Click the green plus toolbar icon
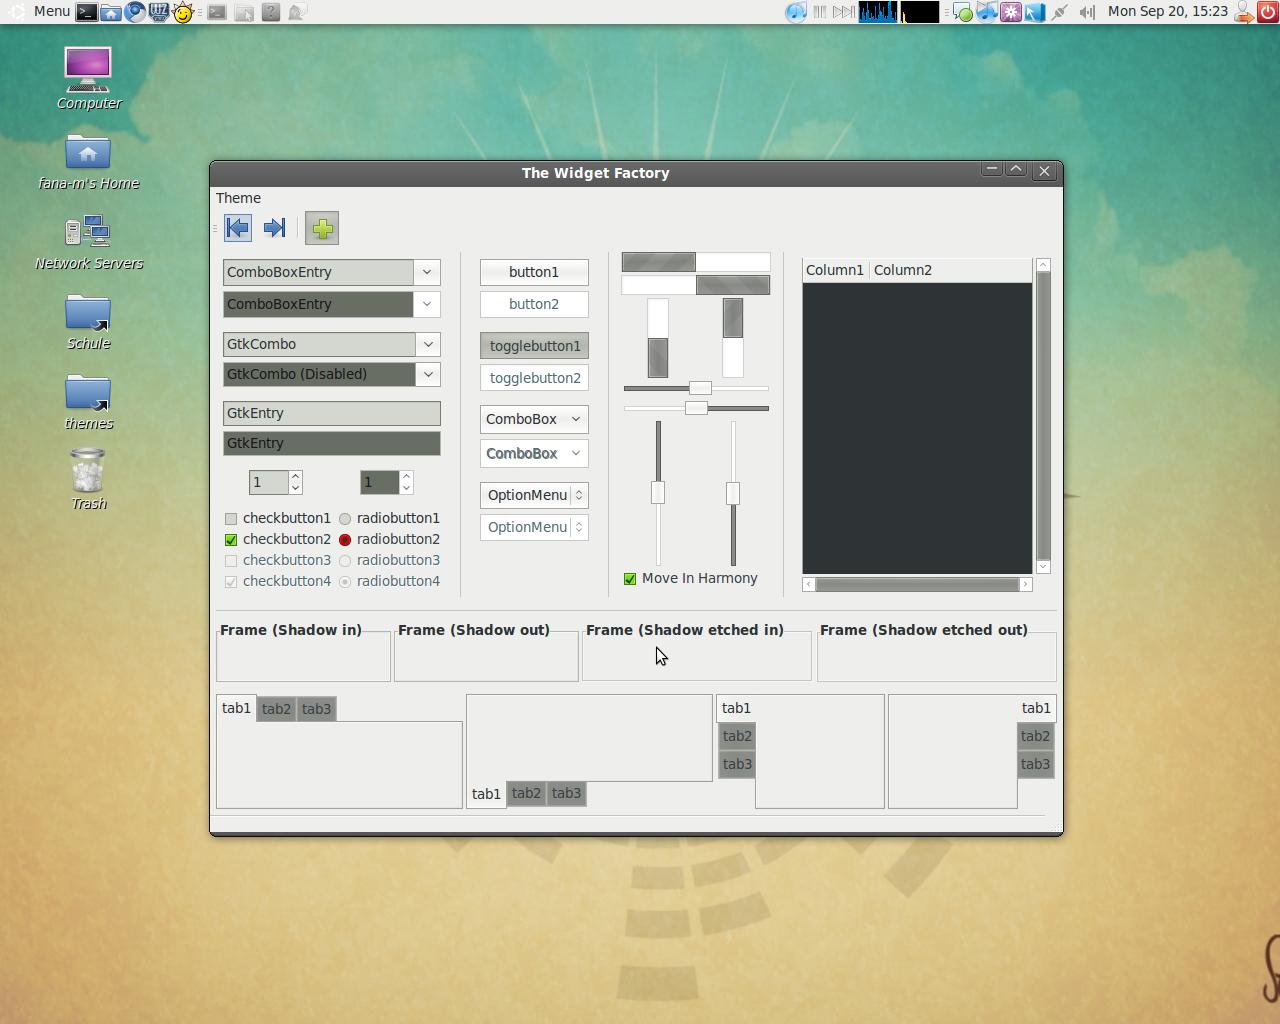Image resolution: width=1280 pixels, height=1024 pixels. click(x=322, y=228)
